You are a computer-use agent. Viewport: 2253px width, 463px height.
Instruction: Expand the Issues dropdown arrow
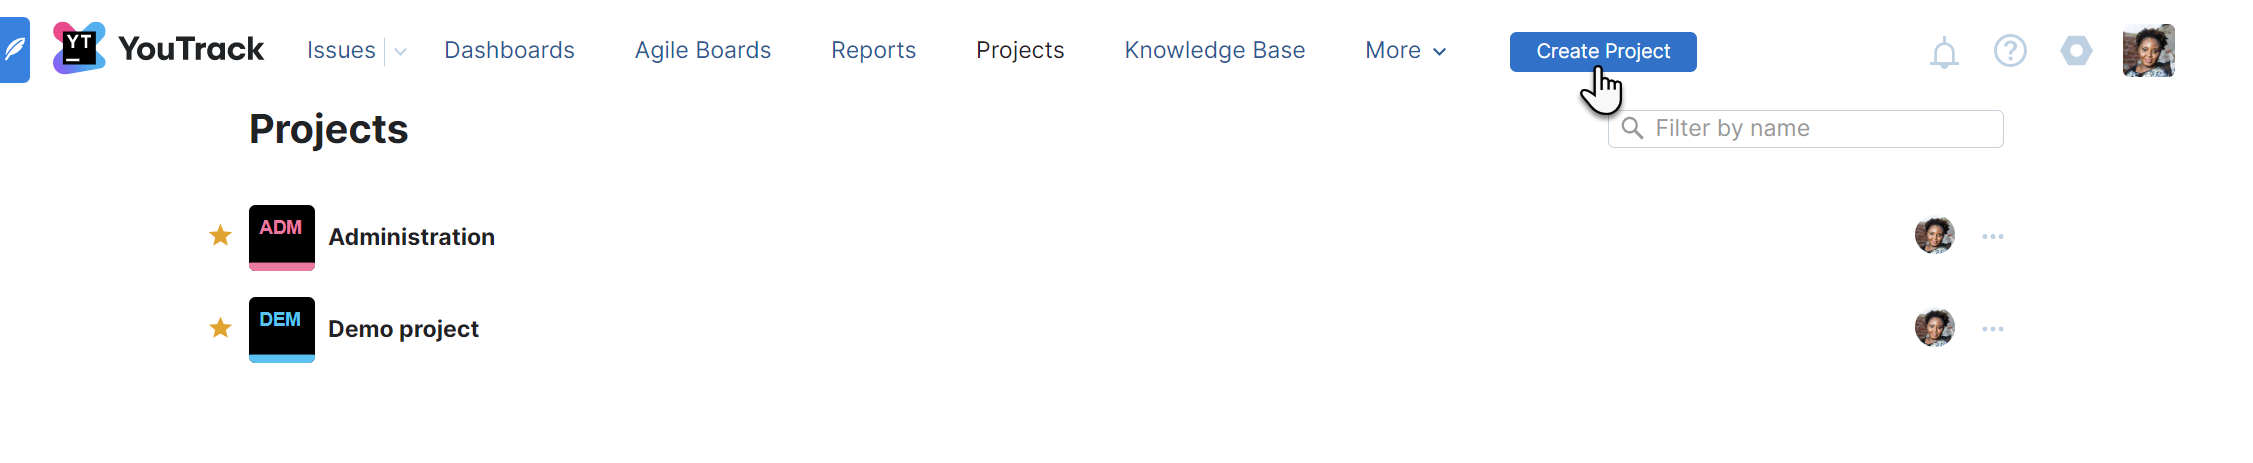click(x=400, y=51)
